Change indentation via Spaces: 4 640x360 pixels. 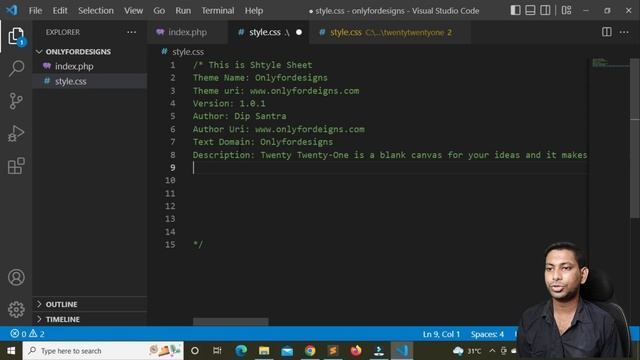tap(487, 334)
